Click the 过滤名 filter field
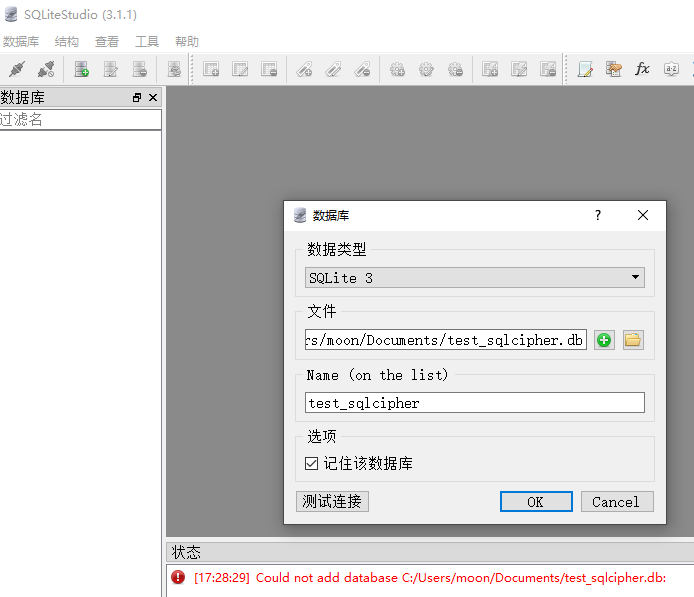The width and height of the screenshot is (694, 597). pyautogui.click(x=81, y=119)
